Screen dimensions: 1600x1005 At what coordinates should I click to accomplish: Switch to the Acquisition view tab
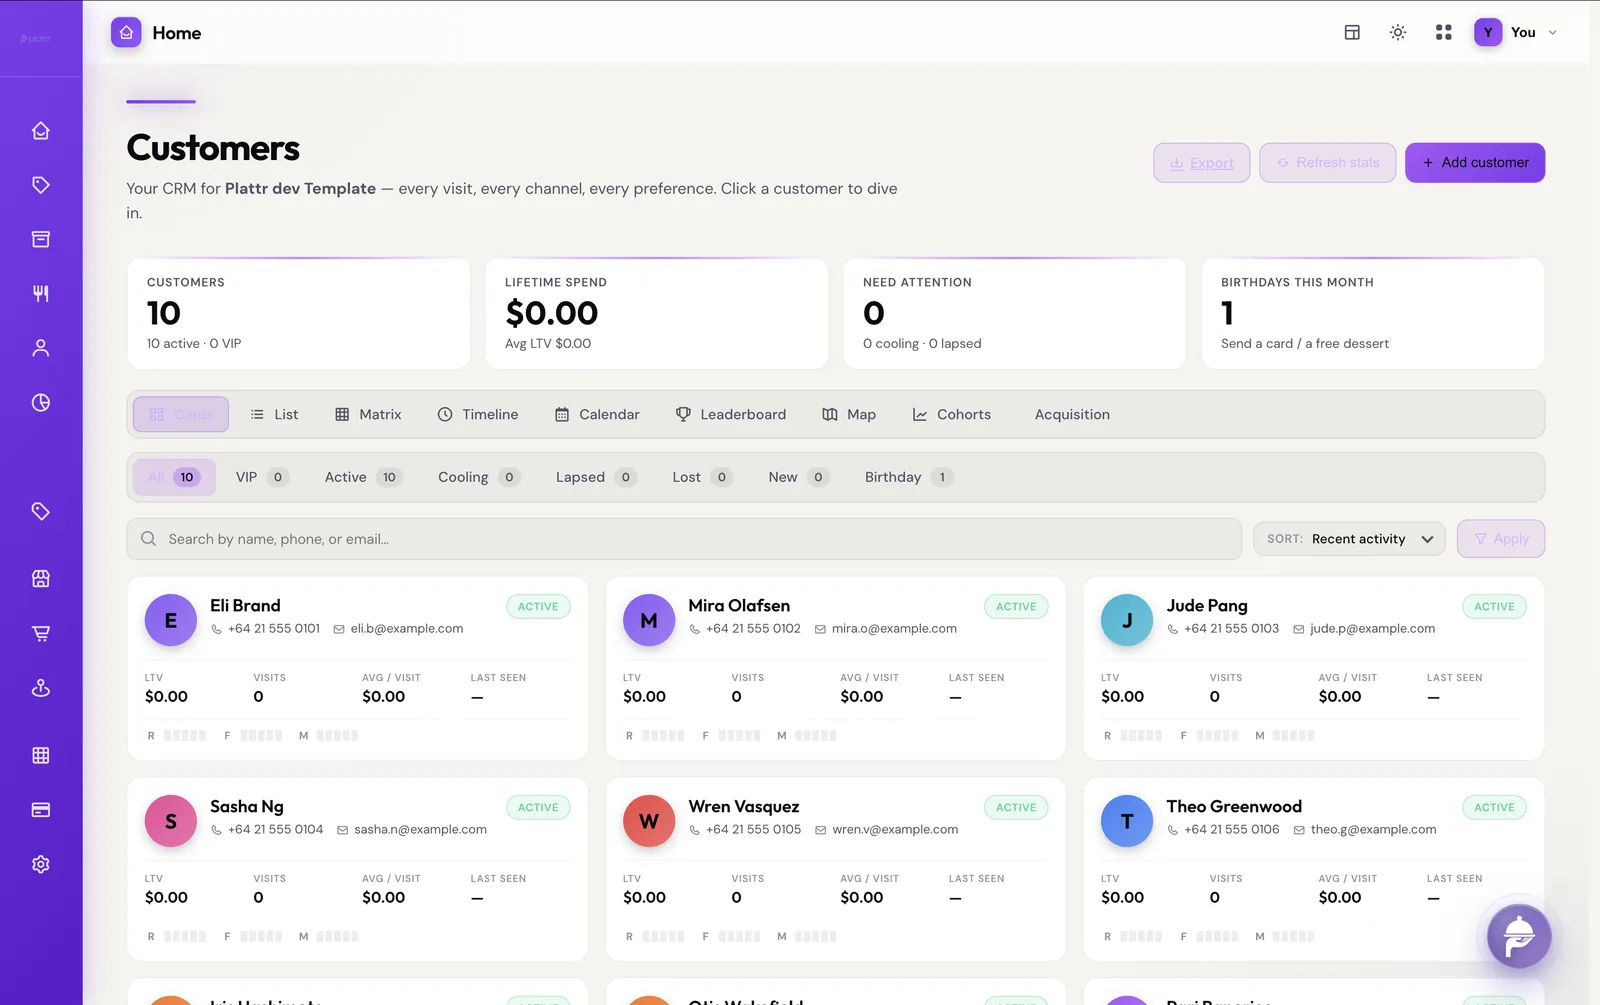(1072, 414)
